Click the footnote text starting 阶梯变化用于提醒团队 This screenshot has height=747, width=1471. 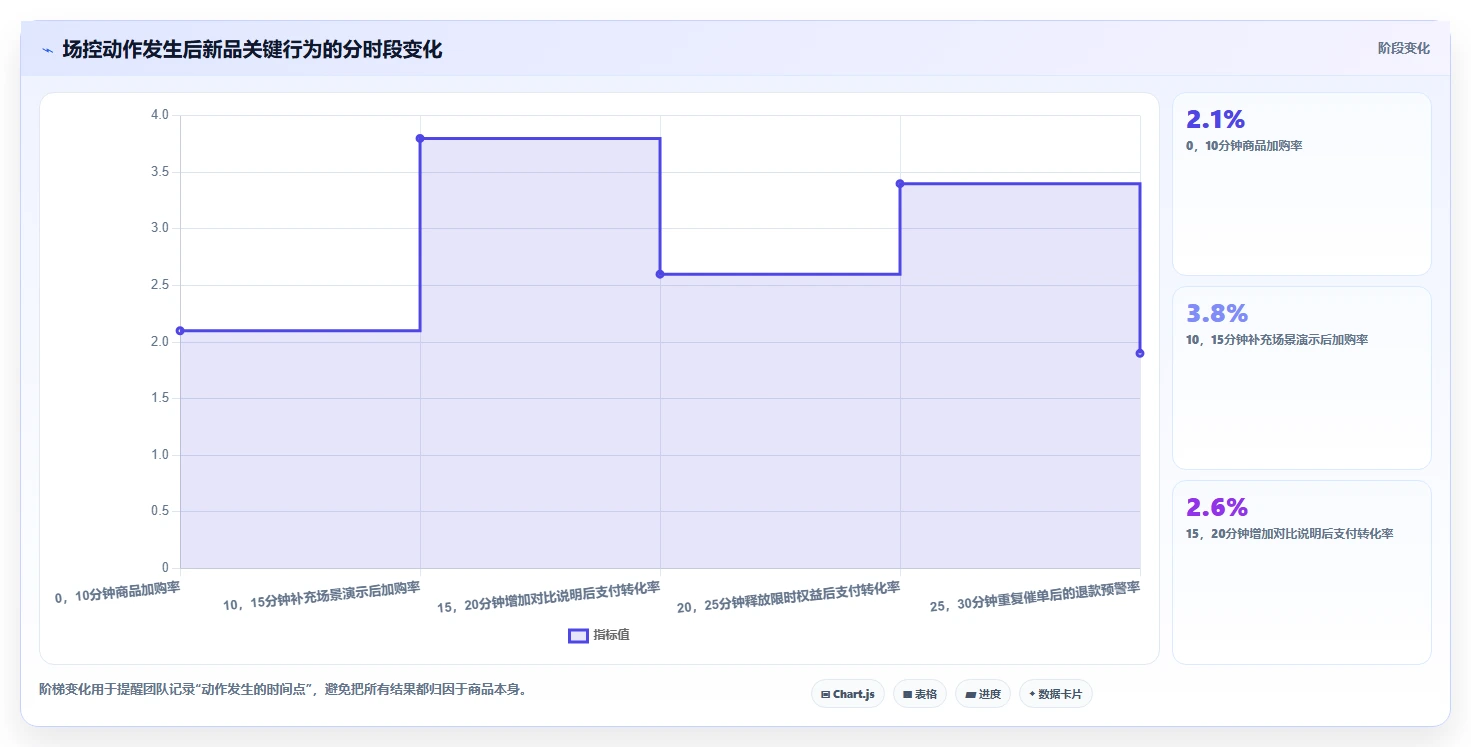(x=283, y=690)
